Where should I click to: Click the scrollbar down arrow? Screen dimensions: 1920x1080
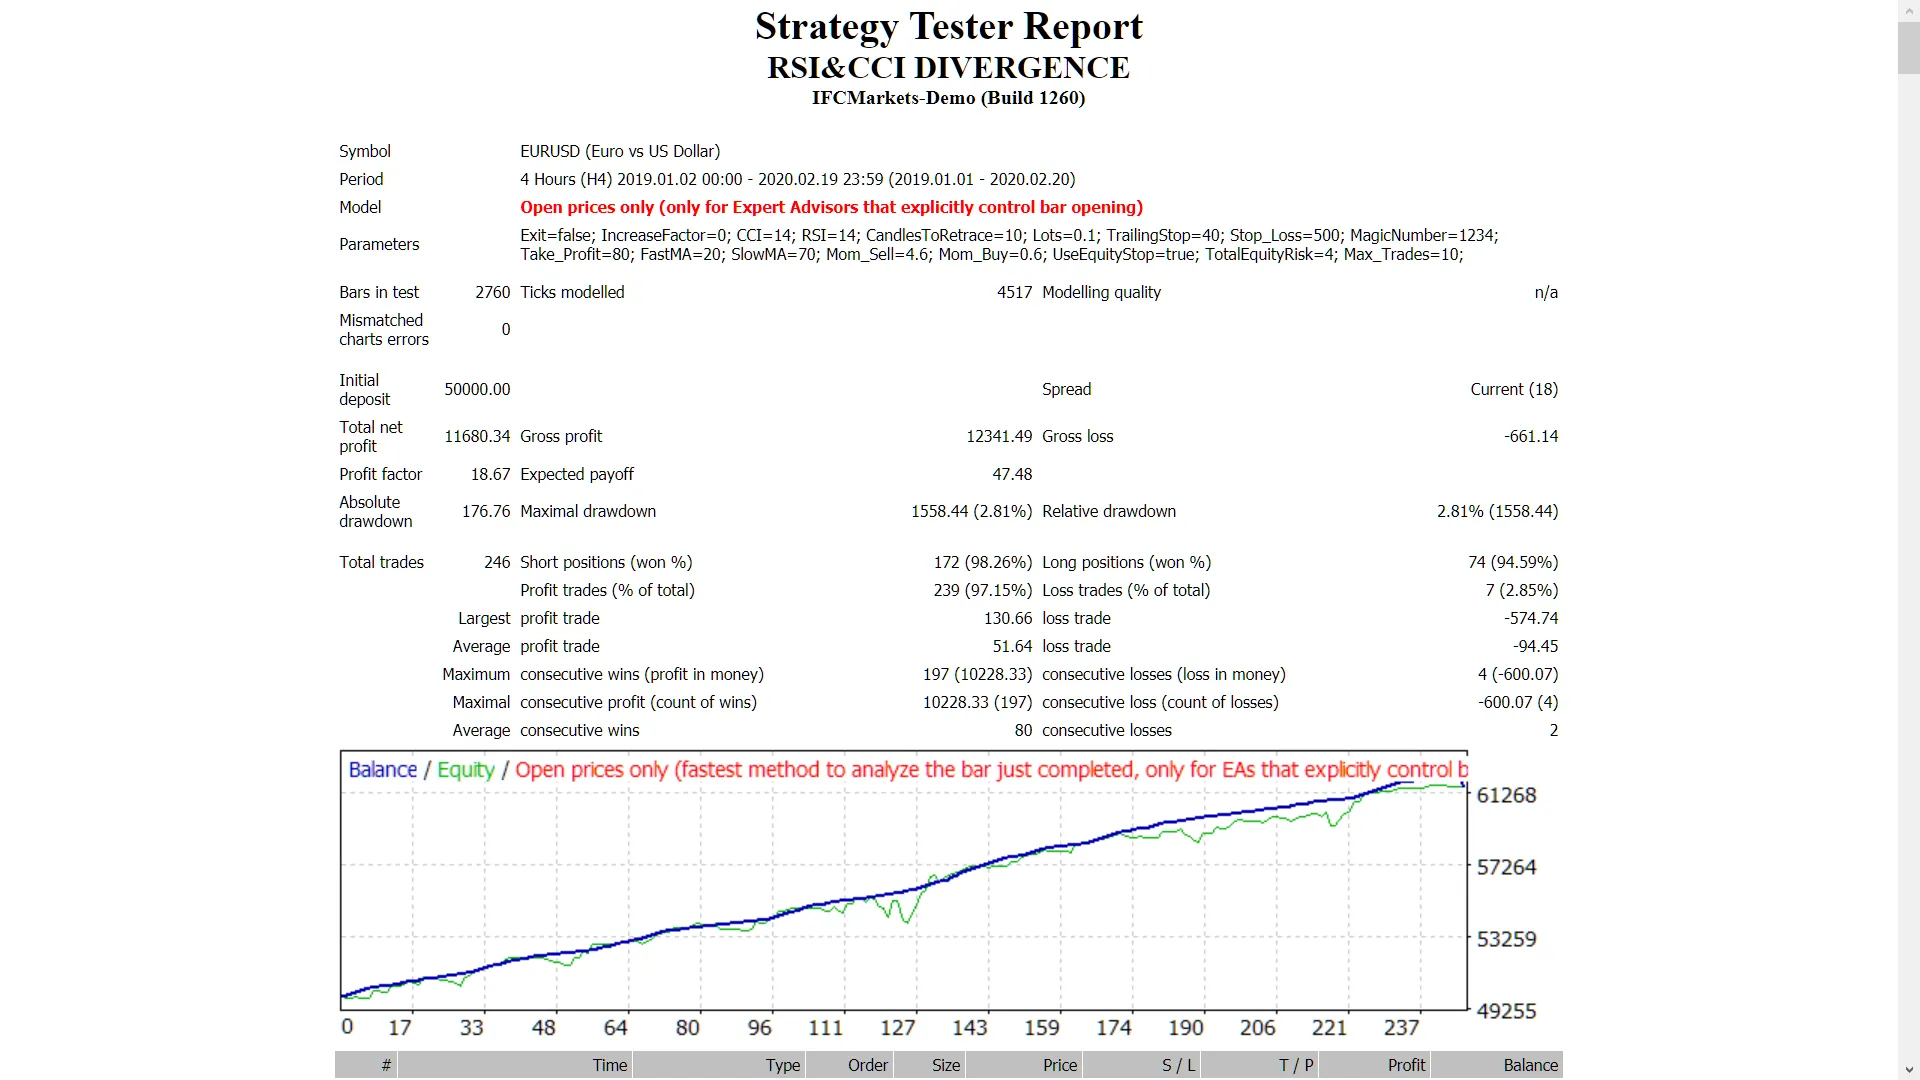tap(1908, 1071)
